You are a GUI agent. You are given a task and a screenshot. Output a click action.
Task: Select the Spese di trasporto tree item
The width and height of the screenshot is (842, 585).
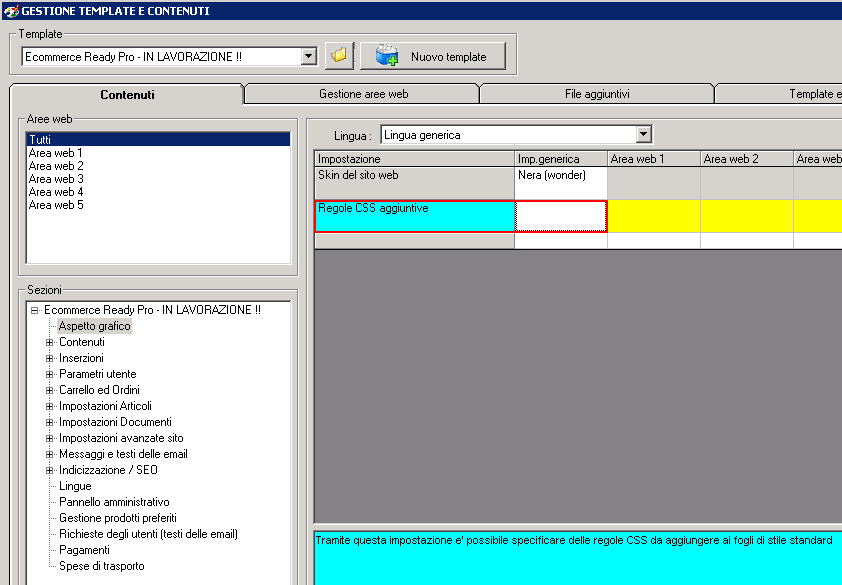pos(101,566)
